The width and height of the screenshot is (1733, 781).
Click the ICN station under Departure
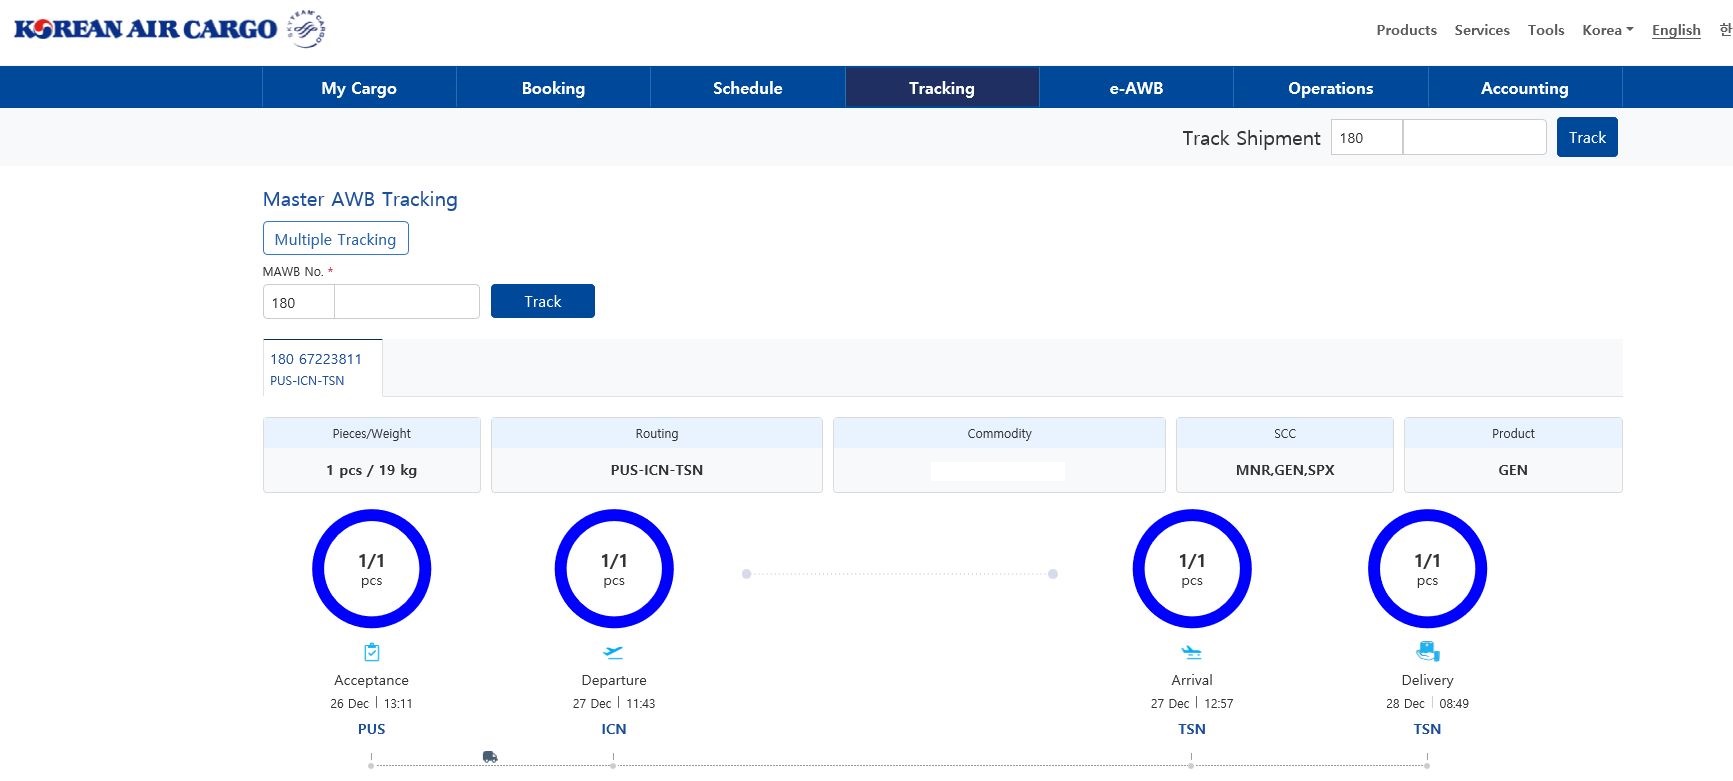[614, 729]
